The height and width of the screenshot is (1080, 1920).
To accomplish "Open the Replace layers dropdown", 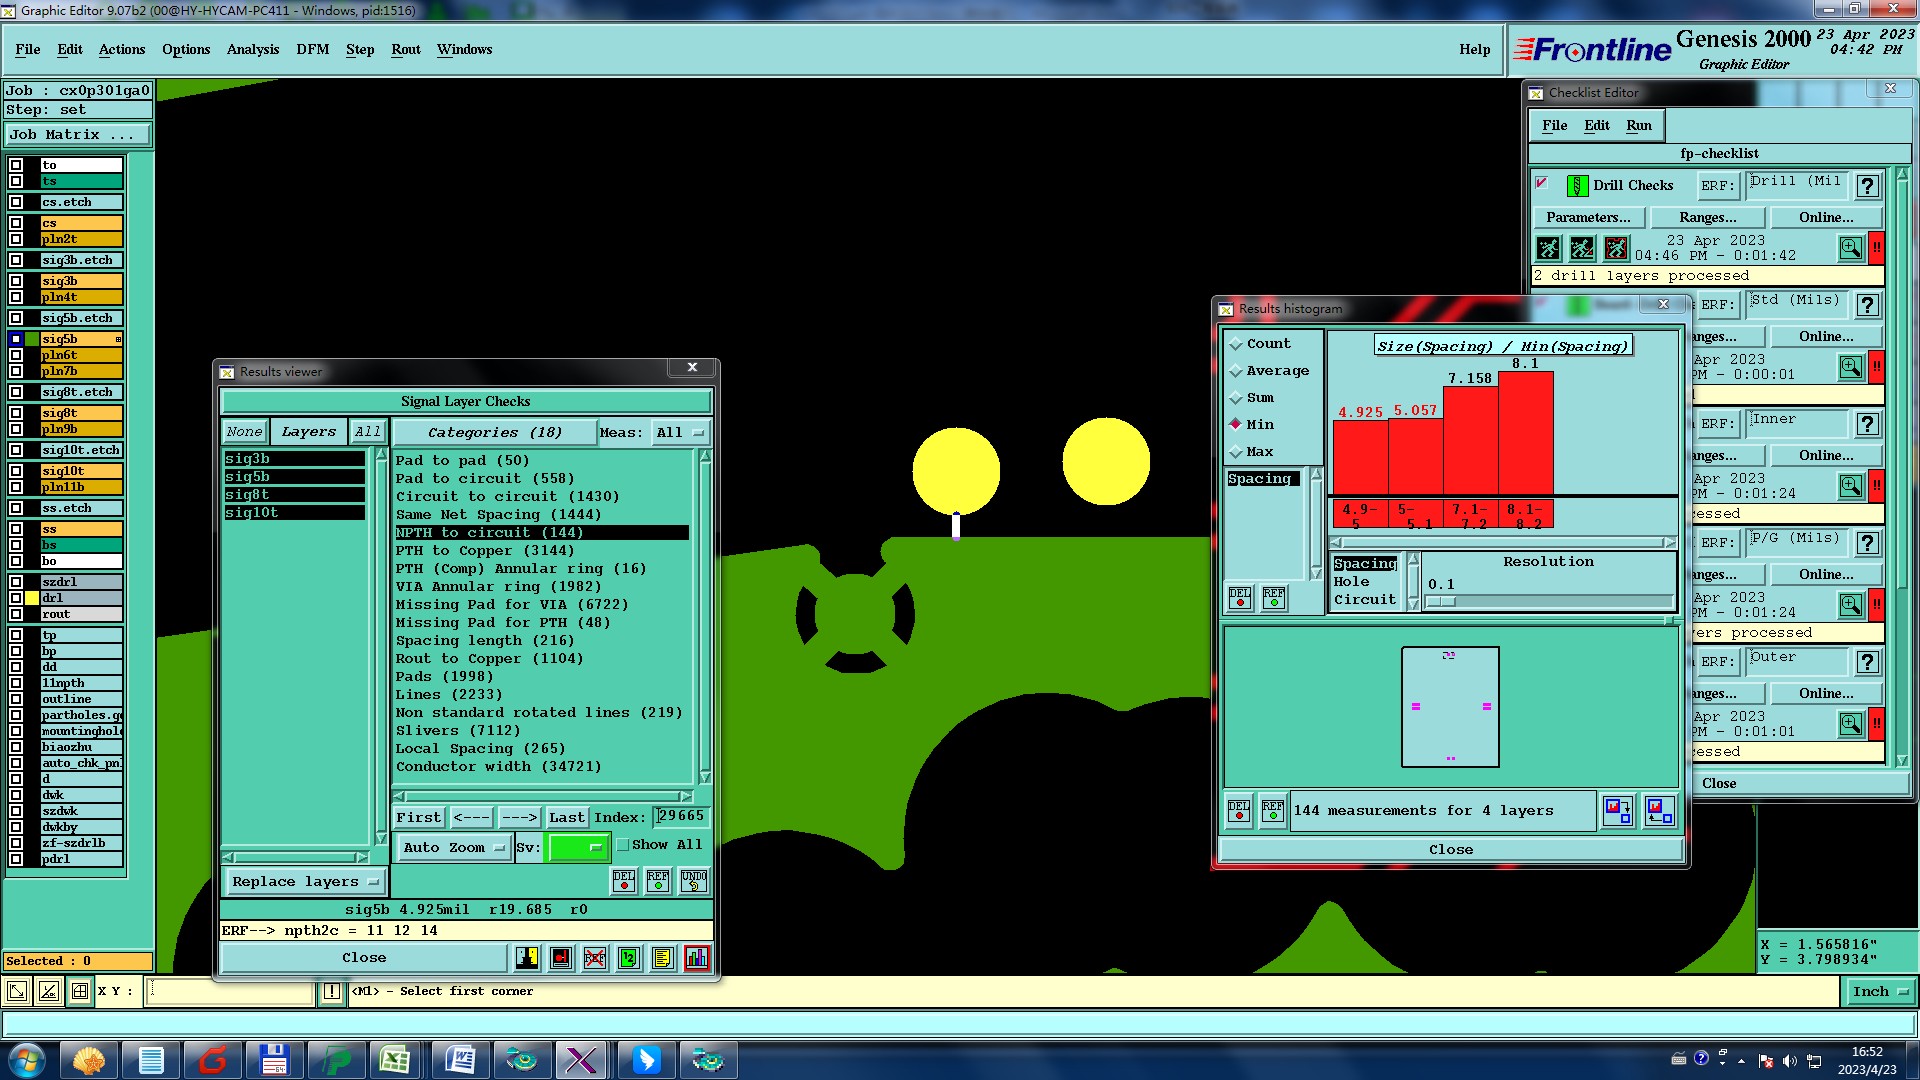I will [304, 882].
